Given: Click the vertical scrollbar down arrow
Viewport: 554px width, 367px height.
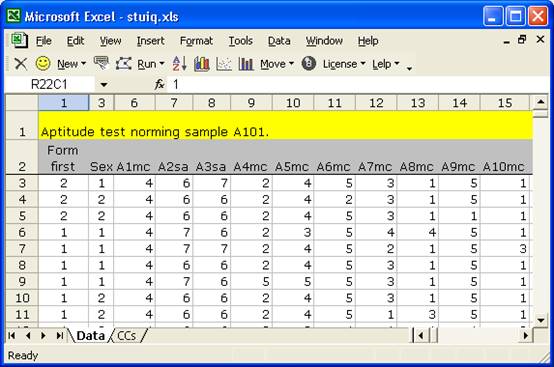Looking at the screenshot, I should 541,320.
